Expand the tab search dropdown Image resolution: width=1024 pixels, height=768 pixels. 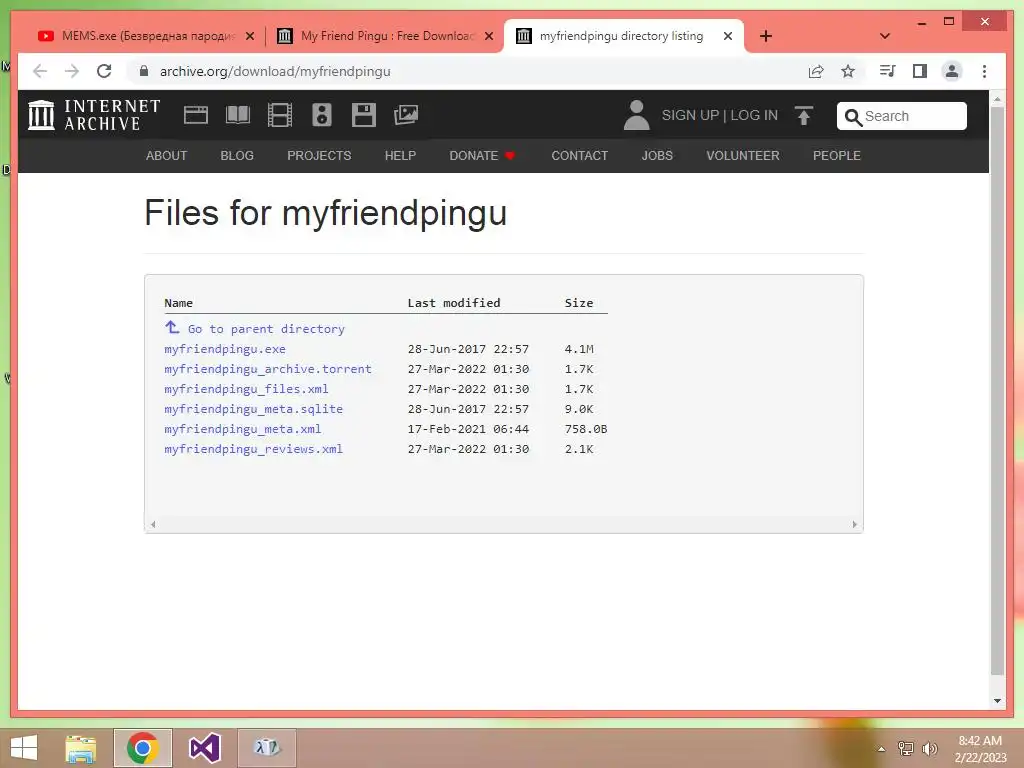[885, 36]
